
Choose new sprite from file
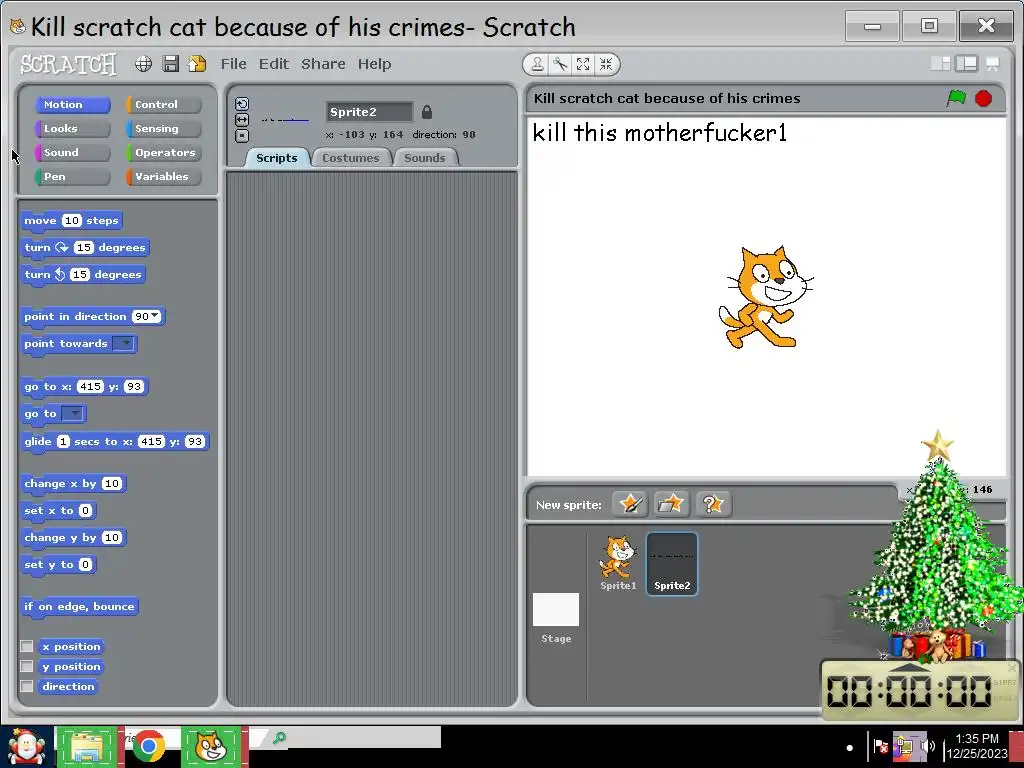tap(671, 504)
